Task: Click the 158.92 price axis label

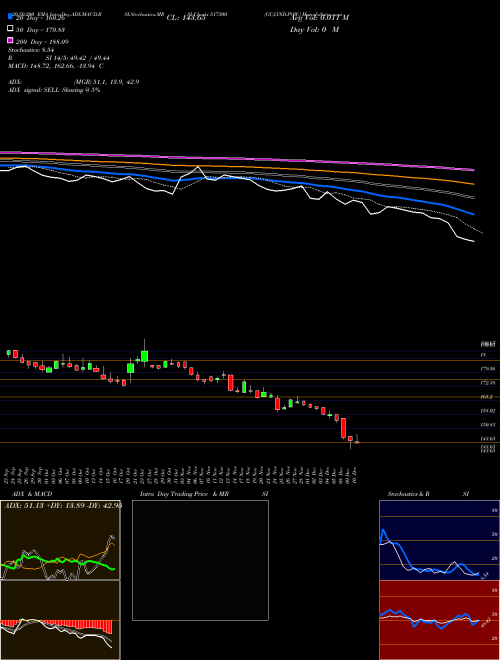Action: pyautogui.click(x=488, y=410)
